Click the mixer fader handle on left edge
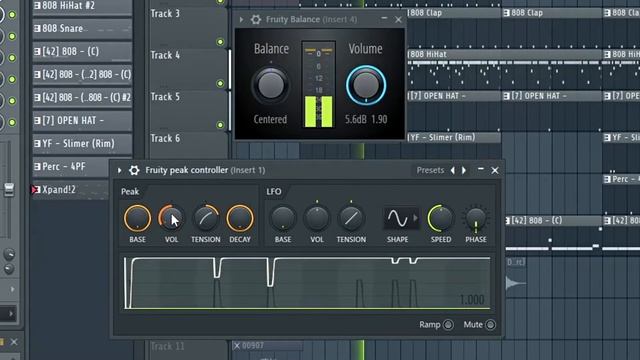The height and width of the screenshot is (360, 640). coord(9,190)
